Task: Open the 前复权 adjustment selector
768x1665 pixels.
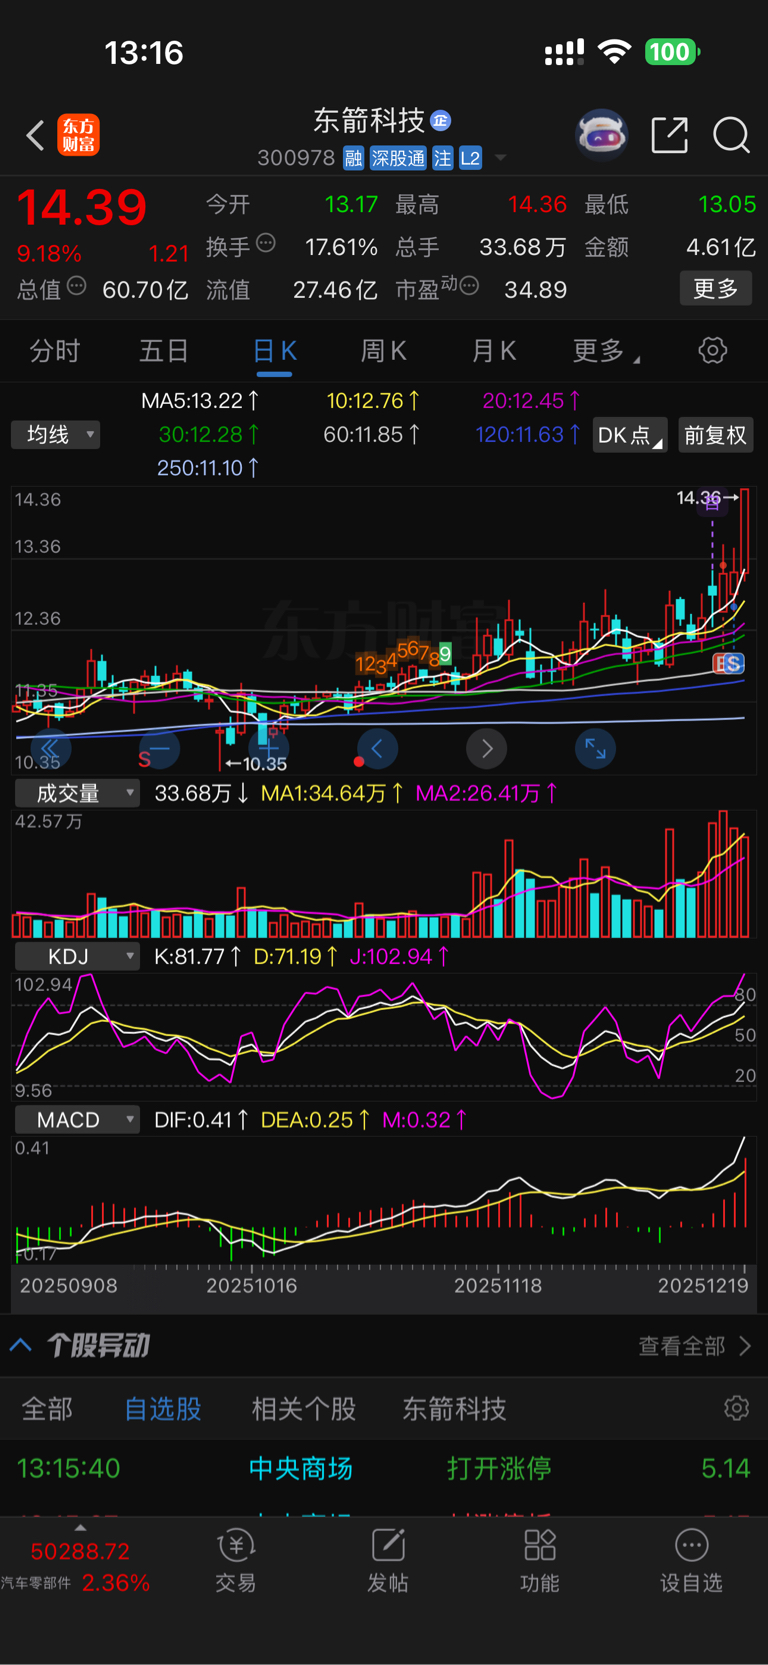Action: pos(715,435)
